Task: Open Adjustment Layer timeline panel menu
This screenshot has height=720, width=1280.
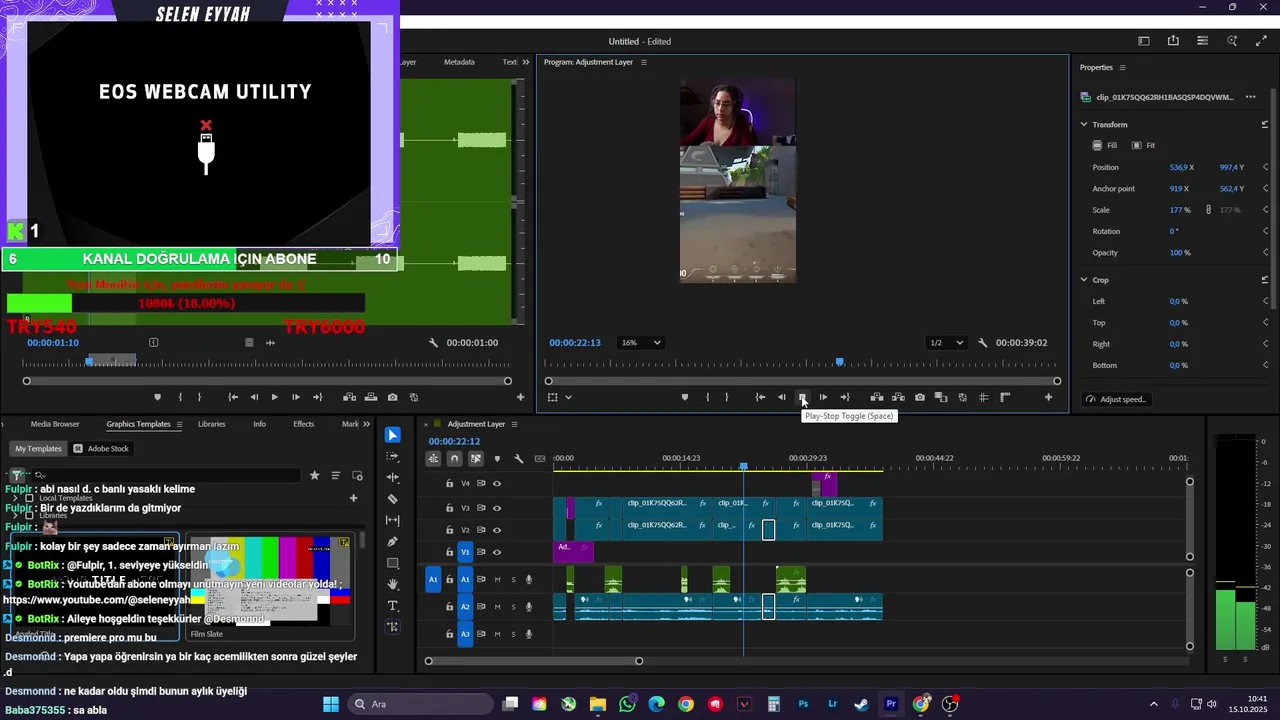Action: (515, 424)
